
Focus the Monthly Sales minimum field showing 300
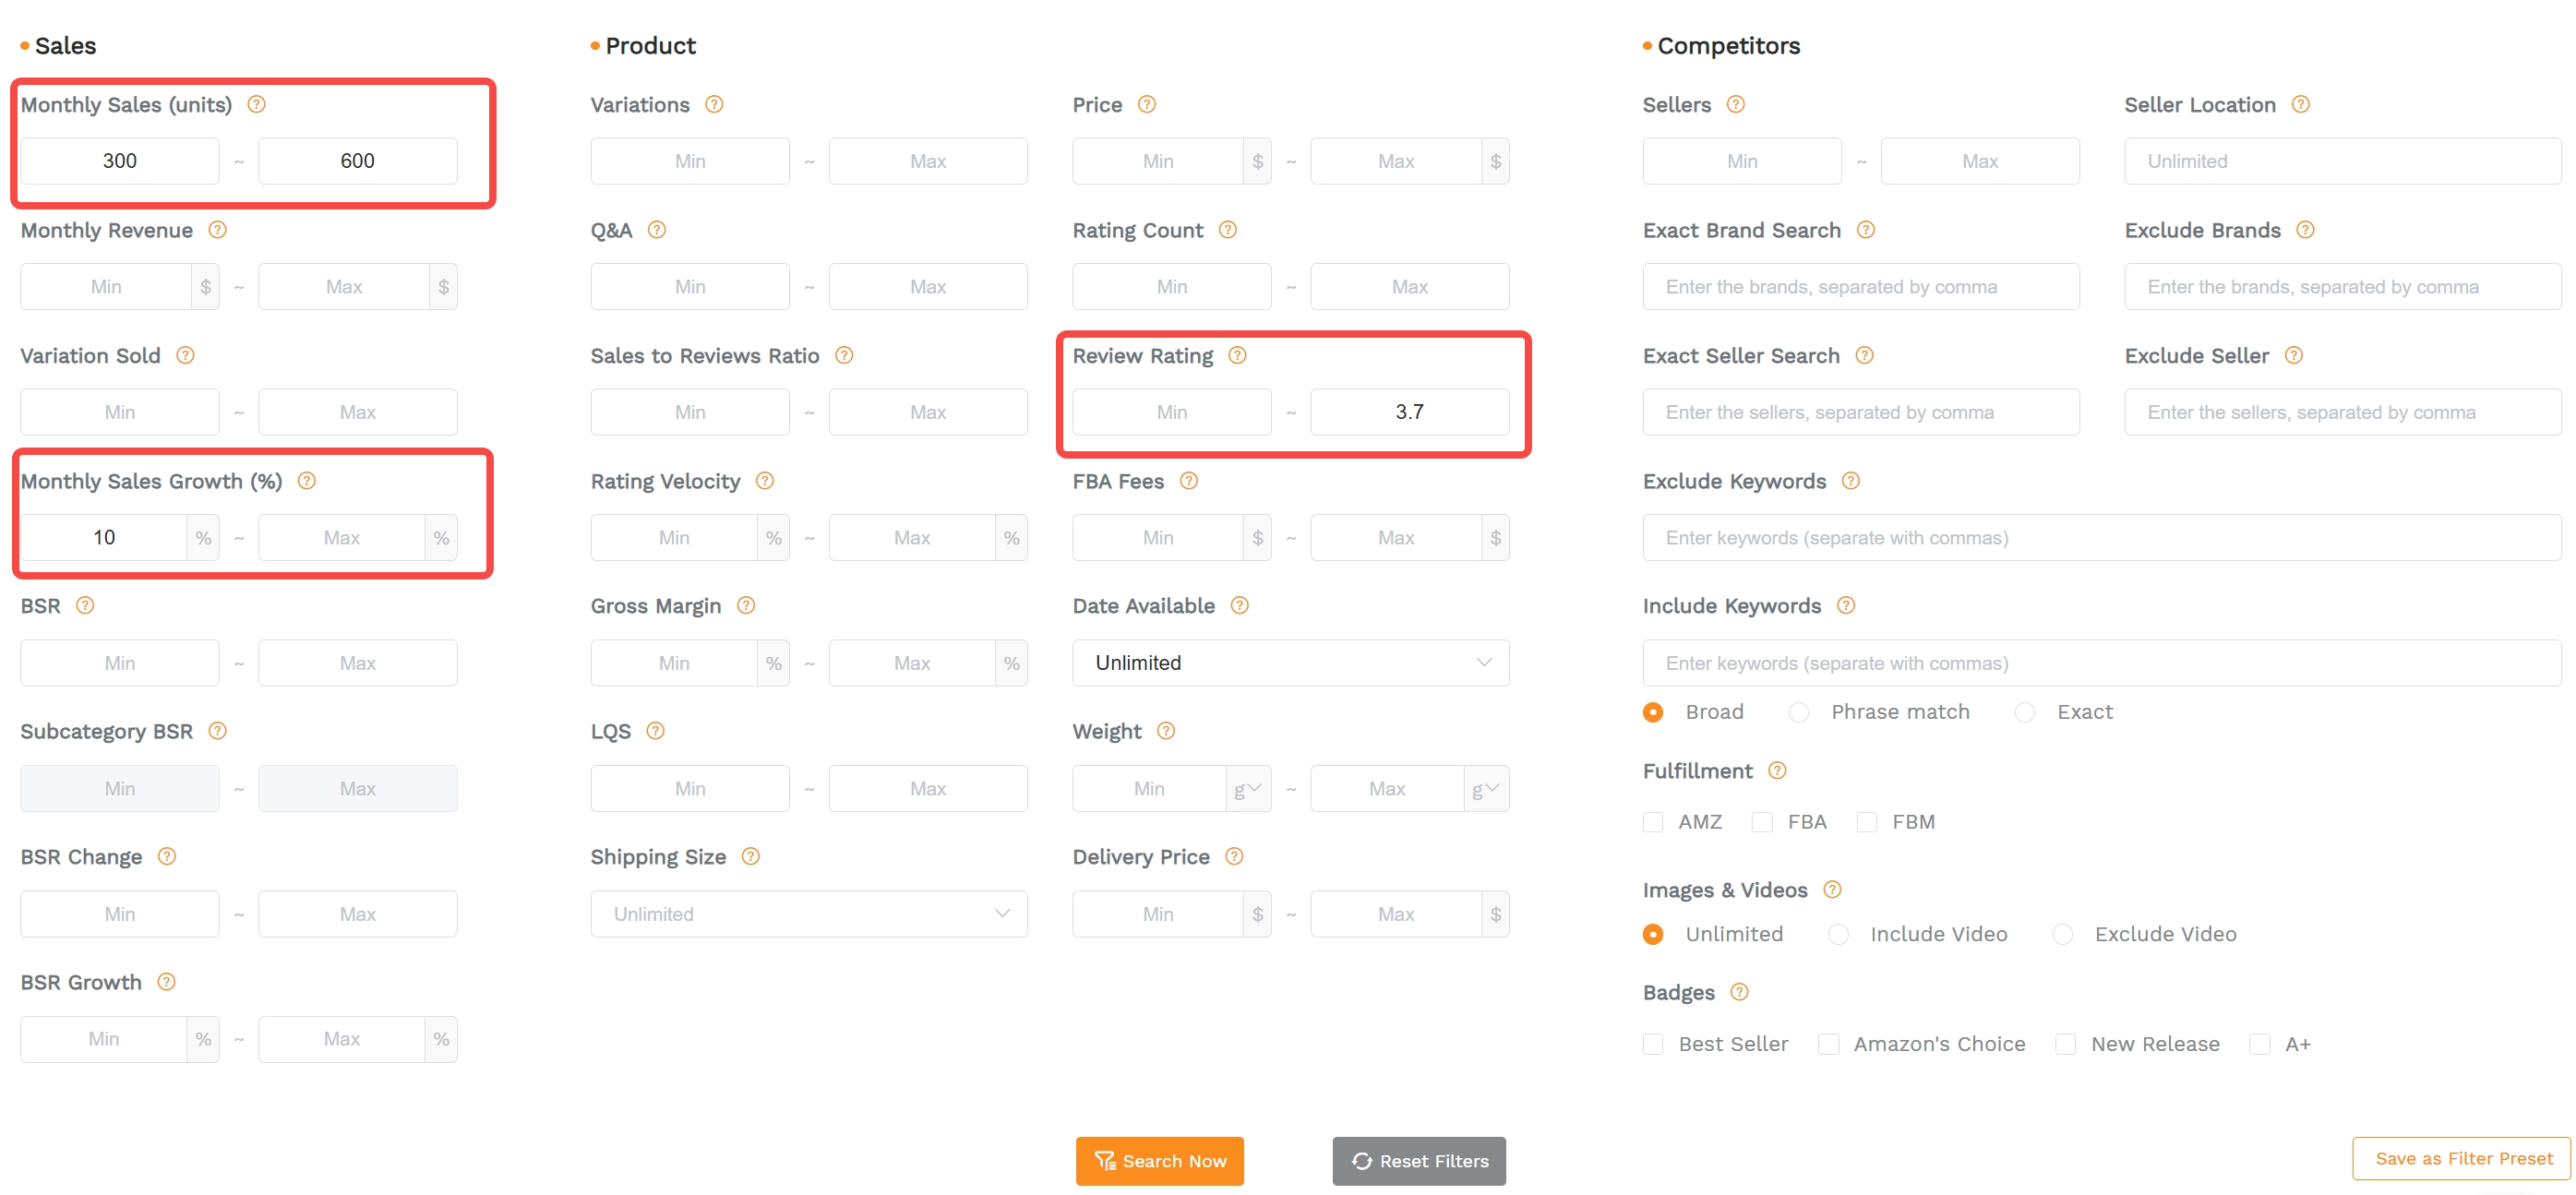(x=120, y=161)
